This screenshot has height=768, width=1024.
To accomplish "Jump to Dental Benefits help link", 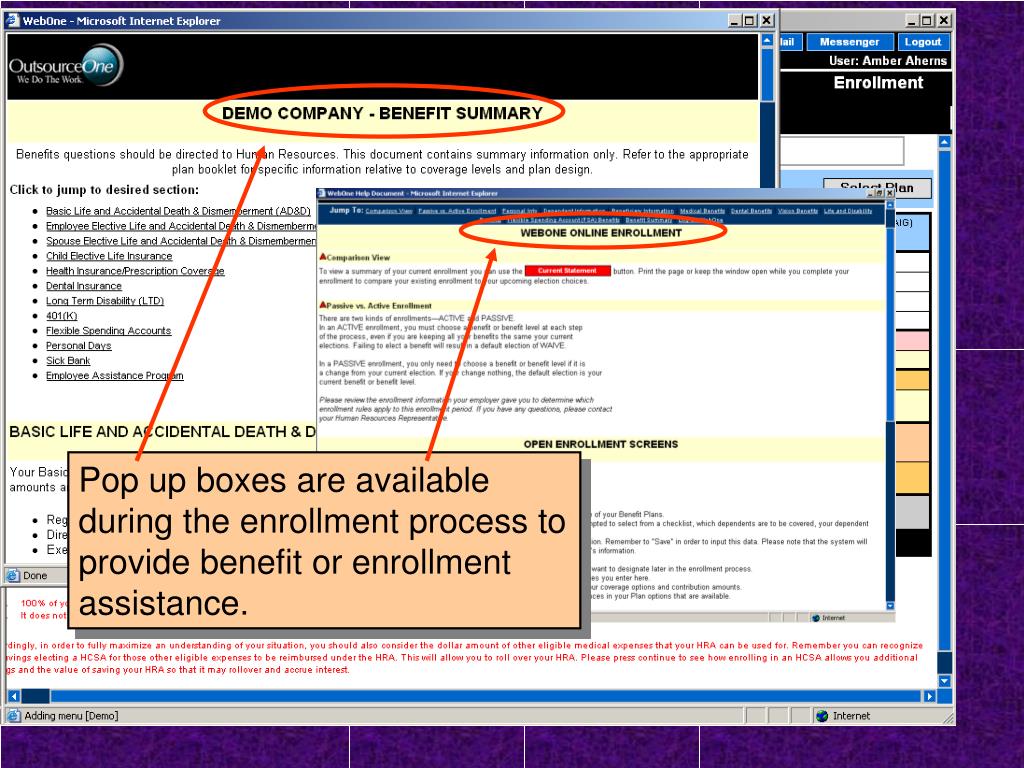I will click(751, 211).
